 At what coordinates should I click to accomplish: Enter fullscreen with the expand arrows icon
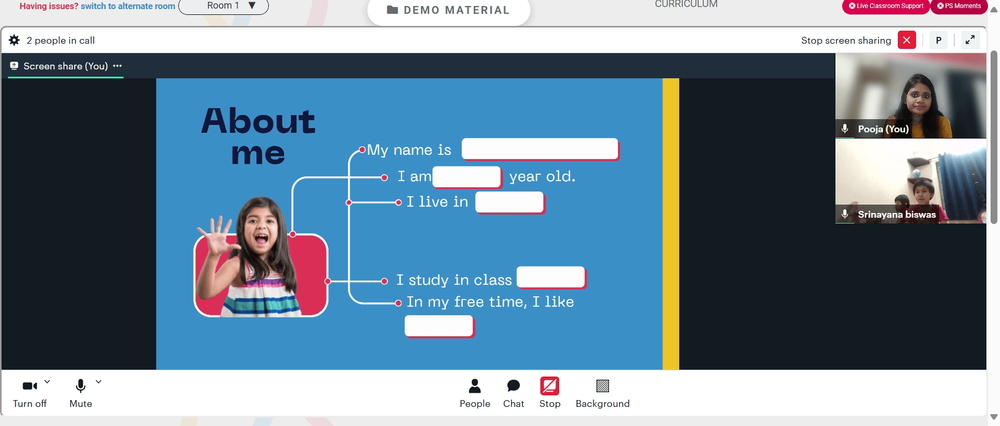tap(969, 40)
